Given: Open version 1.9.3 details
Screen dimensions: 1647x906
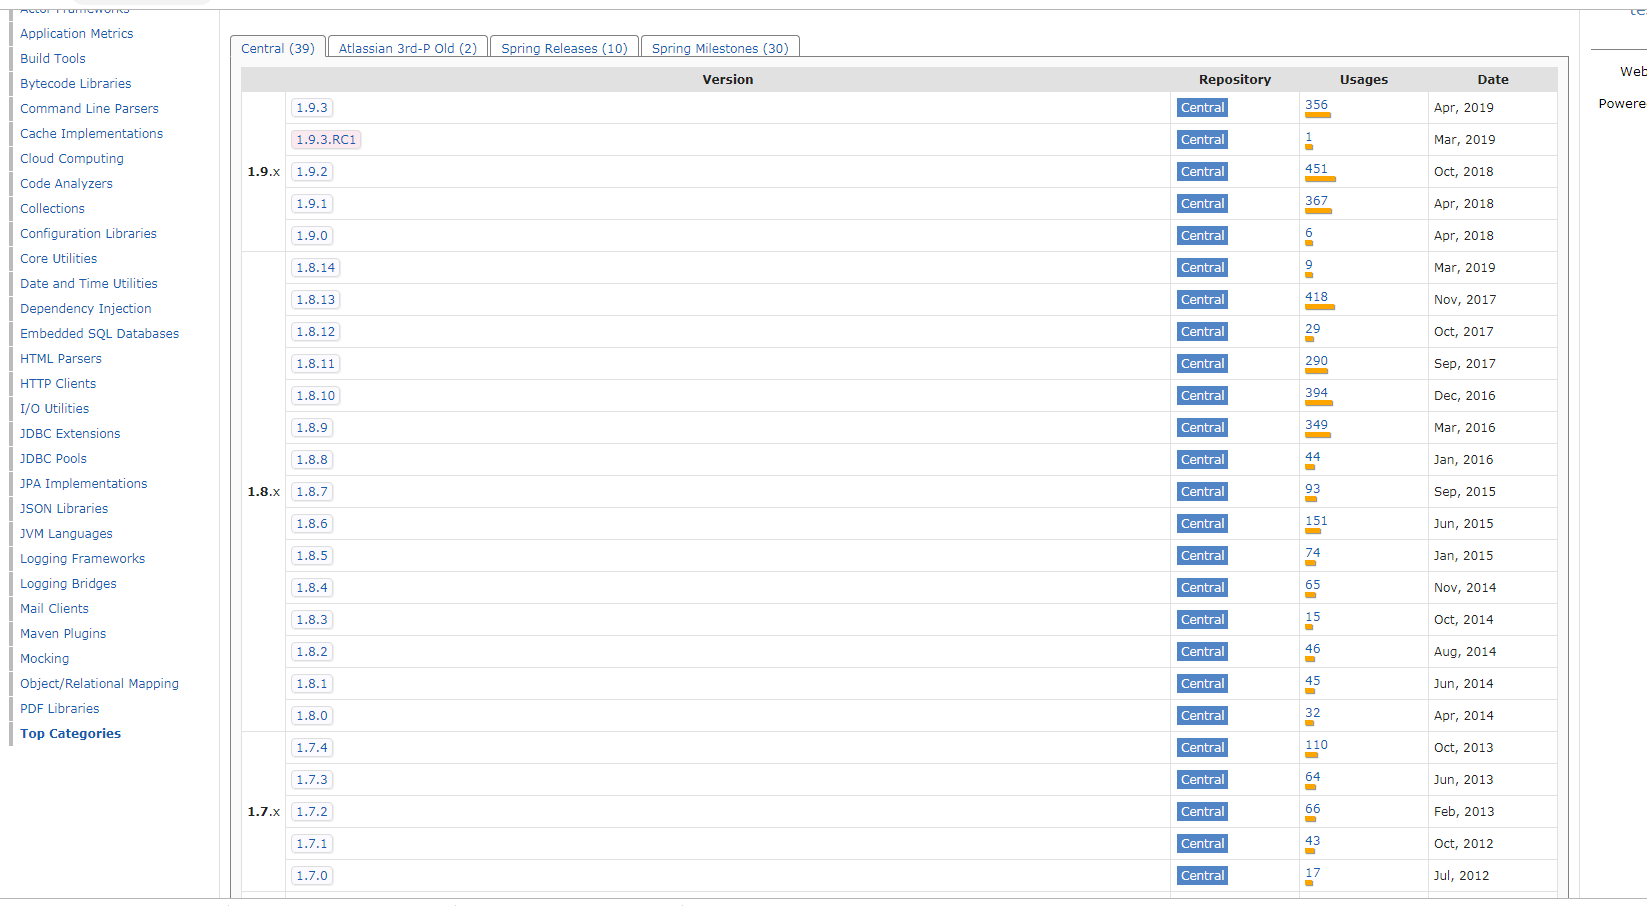Looking at the screenshot, I should pos(311,107).
